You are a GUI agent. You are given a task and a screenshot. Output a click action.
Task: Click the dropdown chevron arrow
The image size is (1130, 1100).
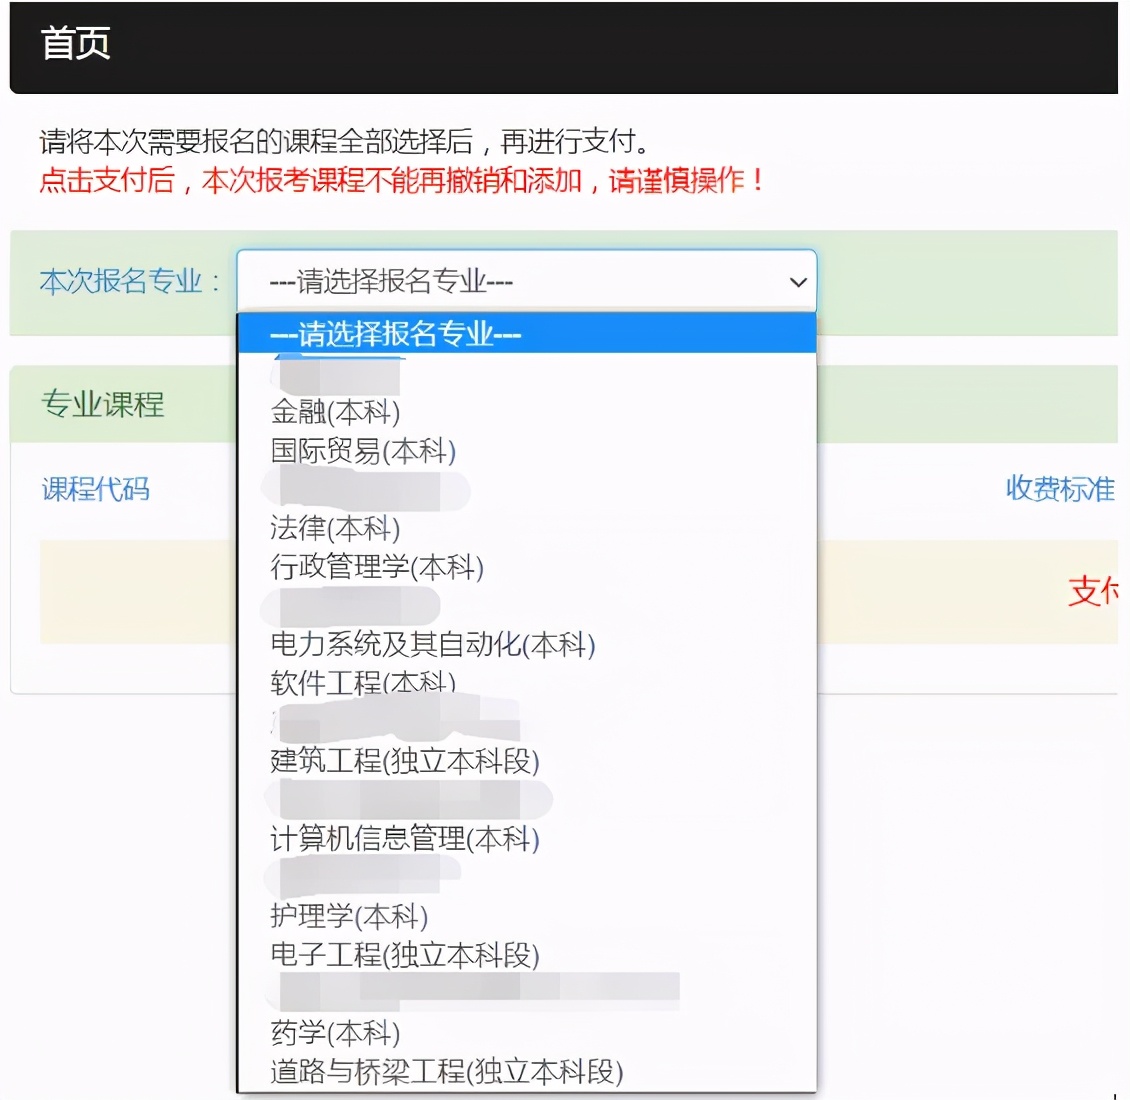pyautogui.click(x=797, y=282)
